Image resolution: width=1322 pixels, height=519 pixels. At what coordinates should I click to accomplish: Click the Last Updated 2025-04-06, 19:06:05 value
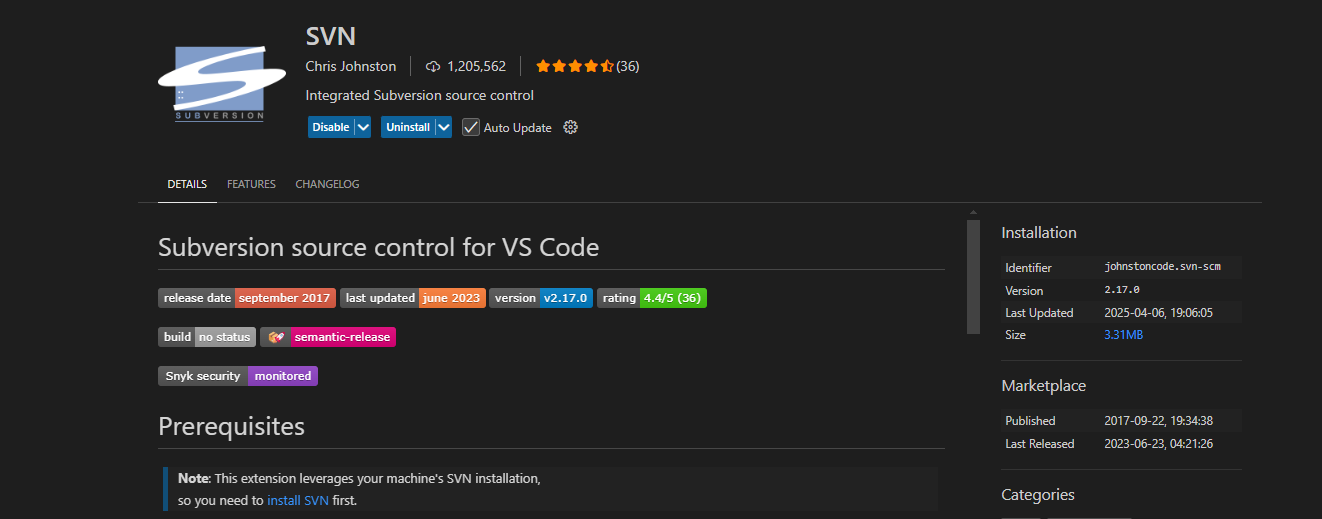1158,313
